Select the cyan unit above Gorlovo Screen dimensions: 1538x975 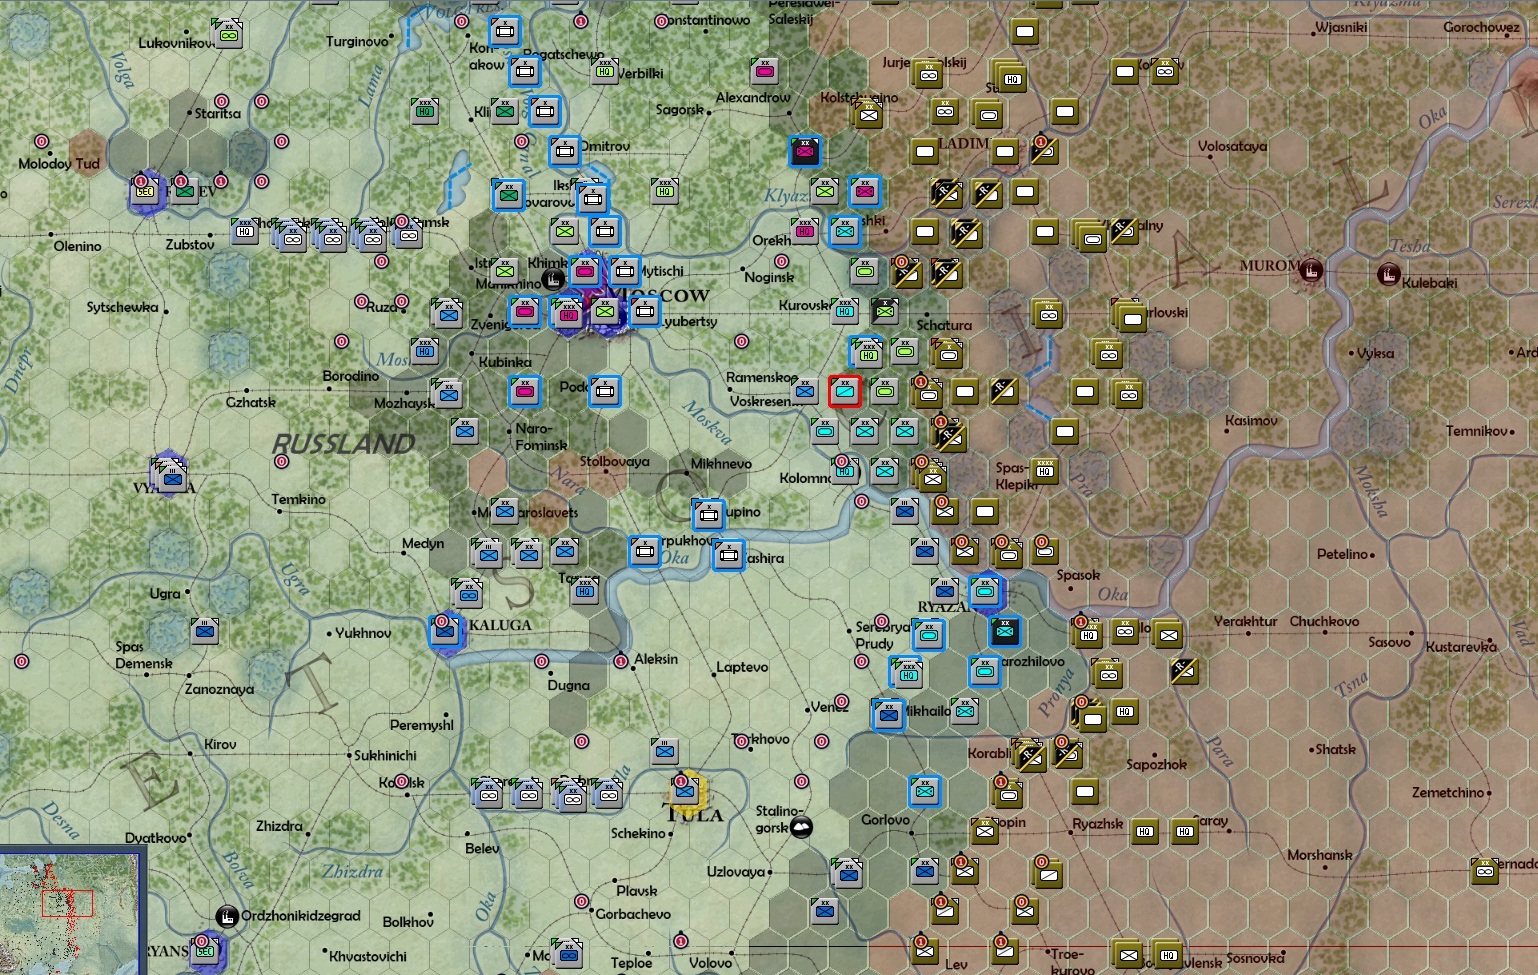coord(925,791)
